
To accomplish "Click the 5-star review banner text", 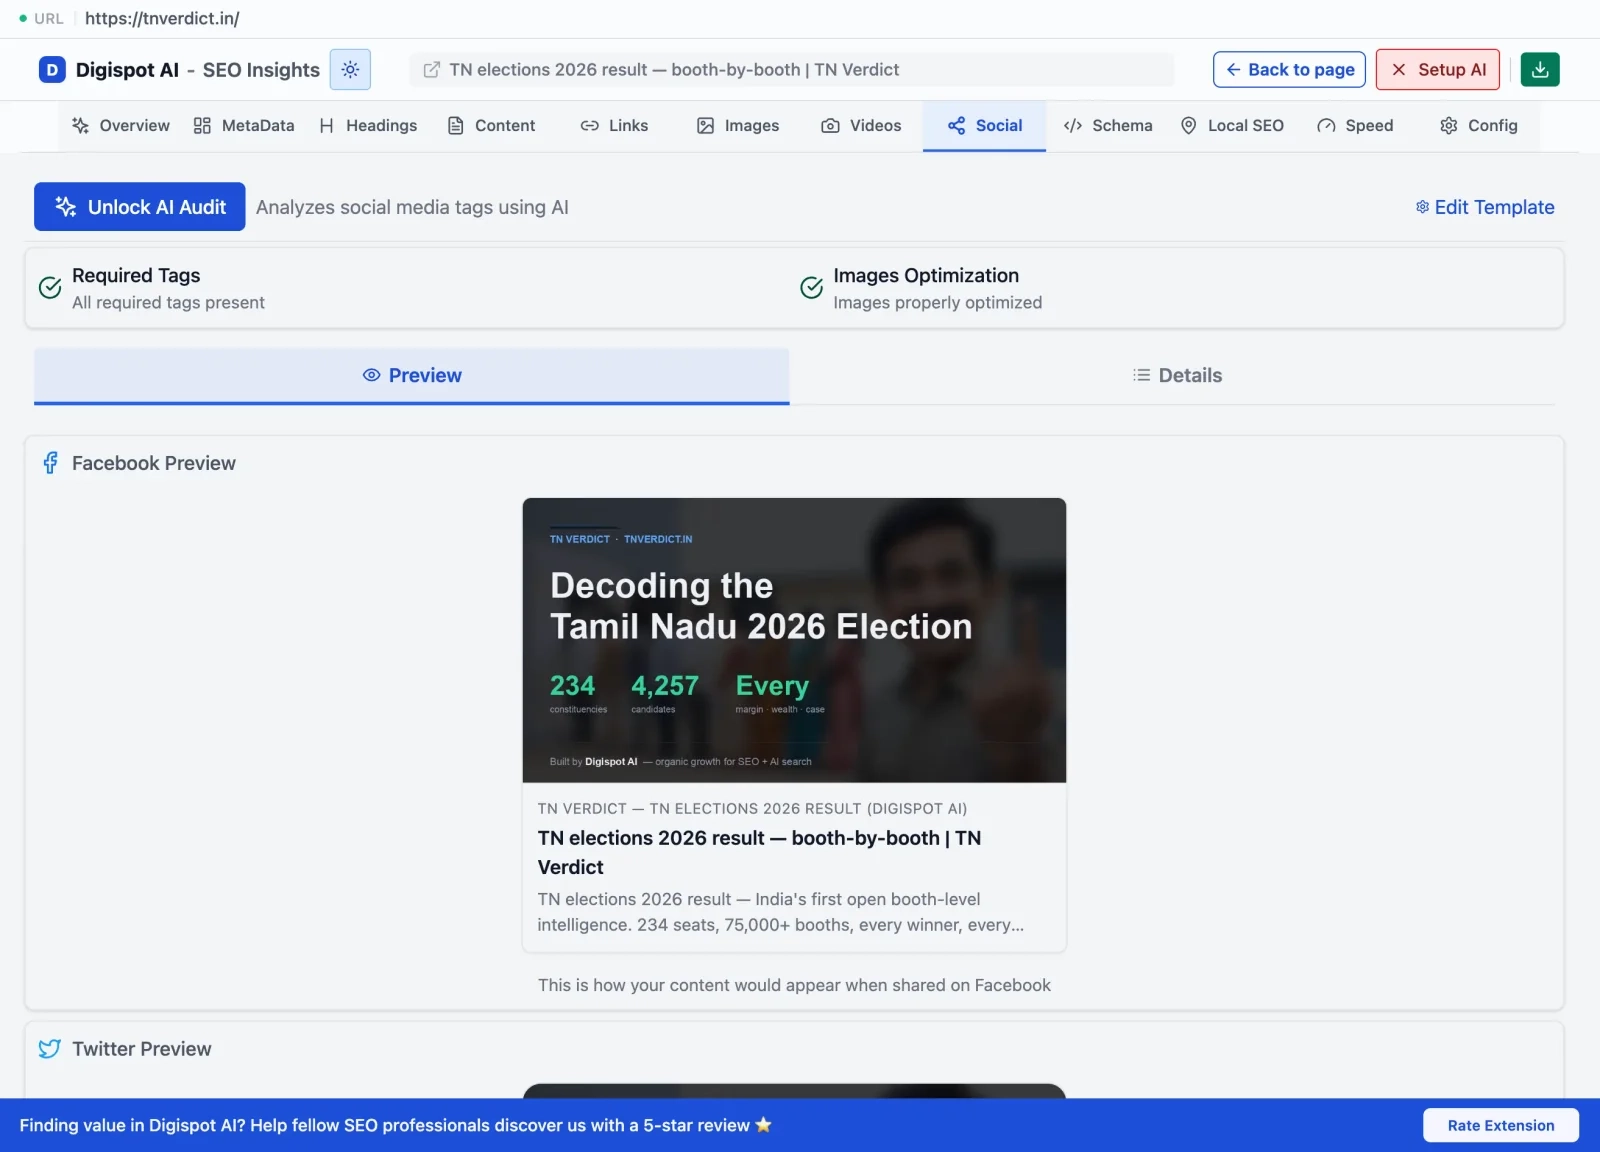I will click(x=395, y=1125).
